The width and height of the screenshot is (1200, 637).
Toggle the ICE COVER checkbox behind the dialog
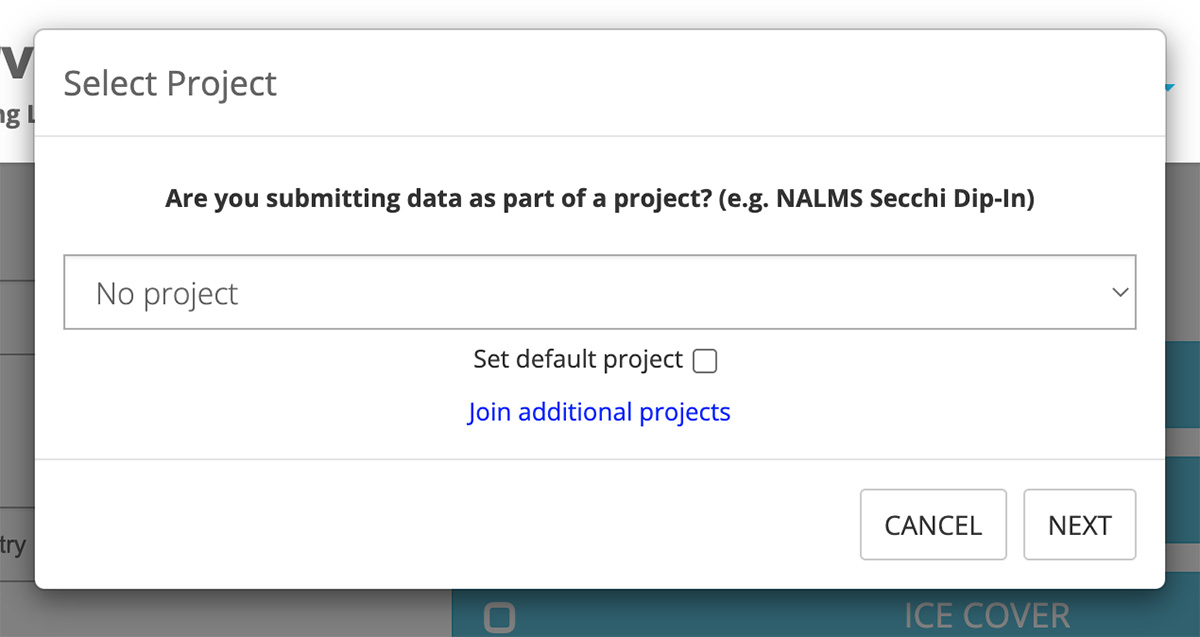(499, 617)
